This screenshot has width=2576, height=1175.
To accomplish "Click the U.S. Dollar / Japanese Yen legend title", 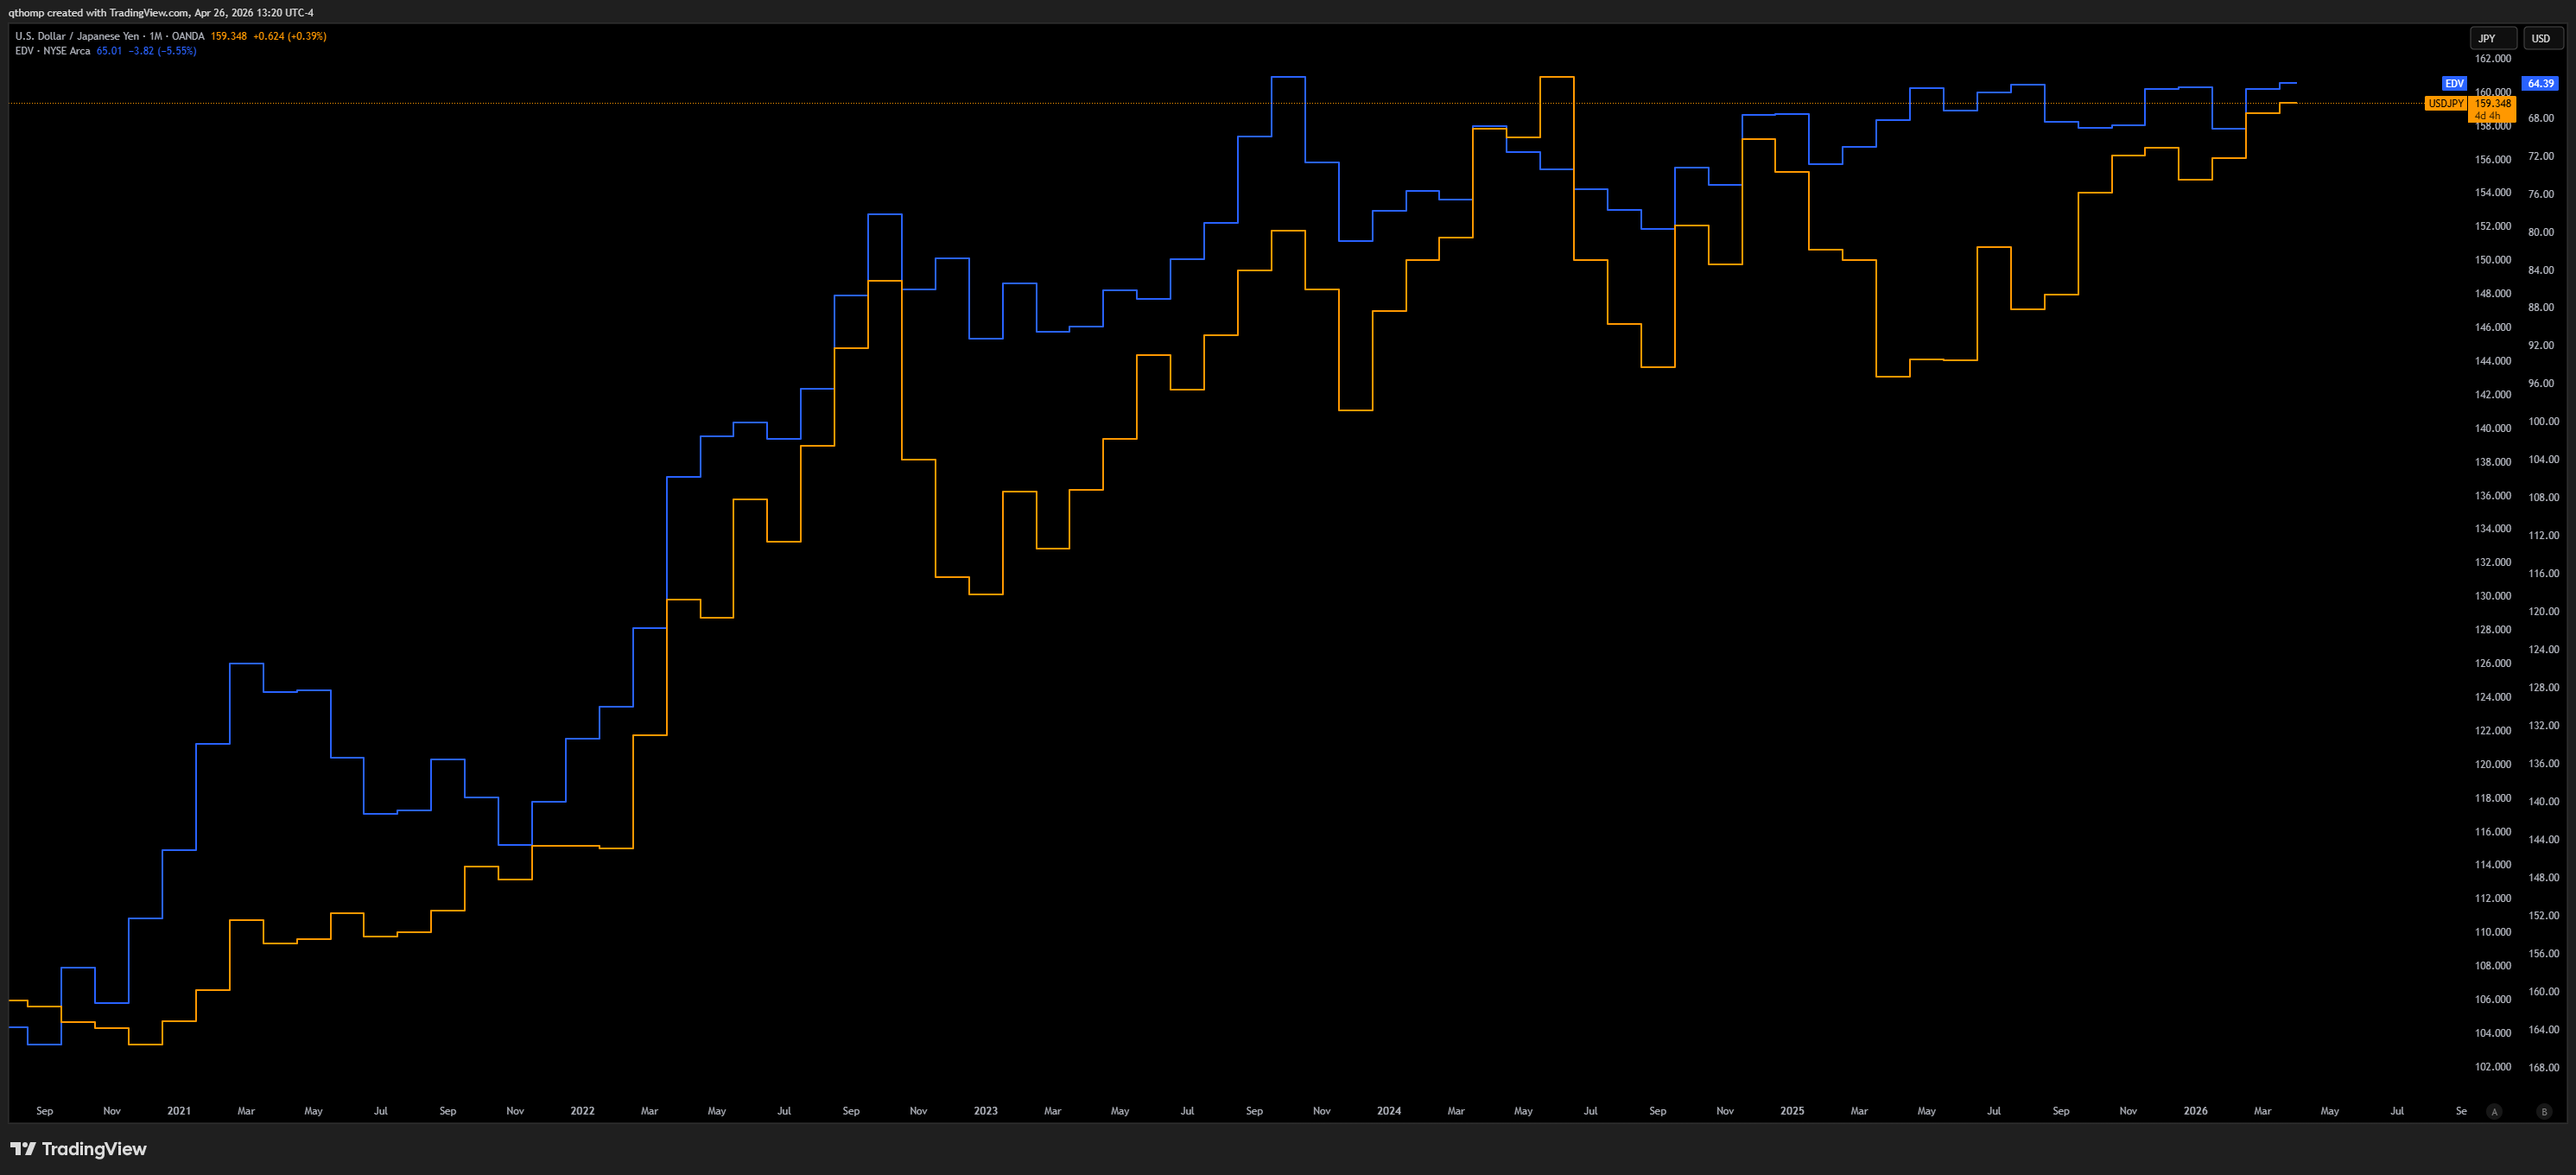I will click(x=77, y=36).
